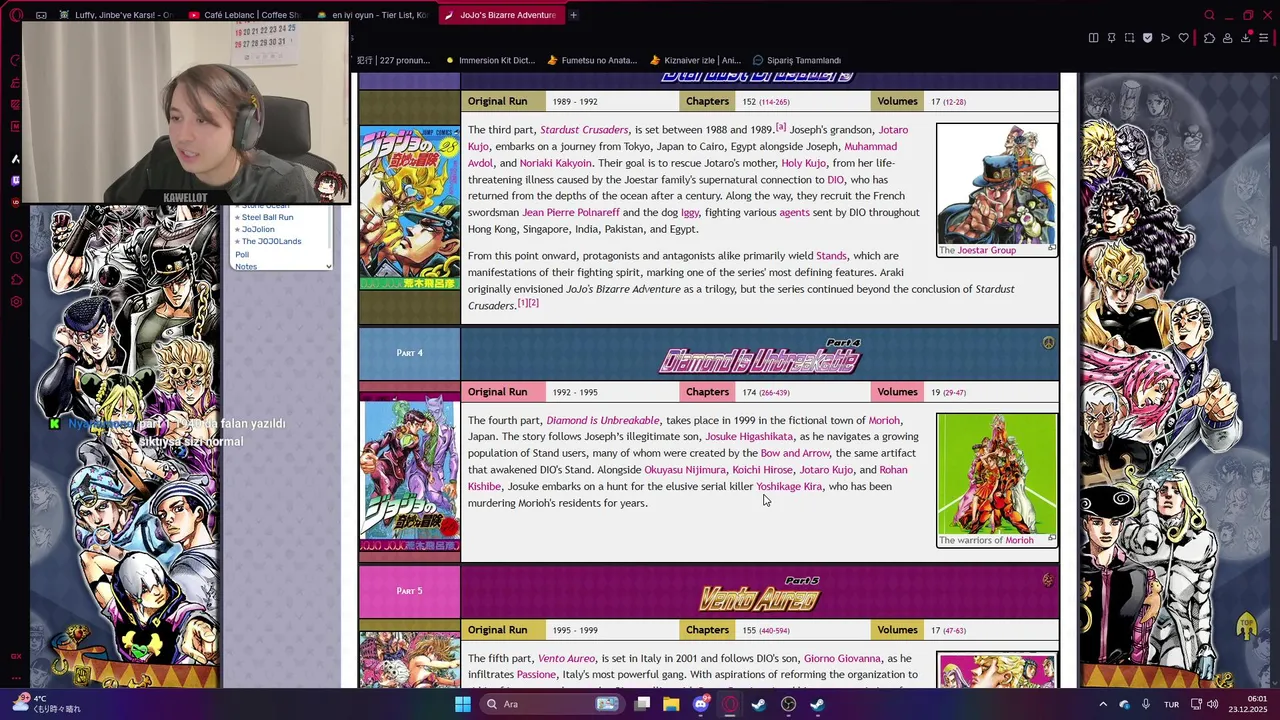Select JoJolion in contents list

pos(258,229)
